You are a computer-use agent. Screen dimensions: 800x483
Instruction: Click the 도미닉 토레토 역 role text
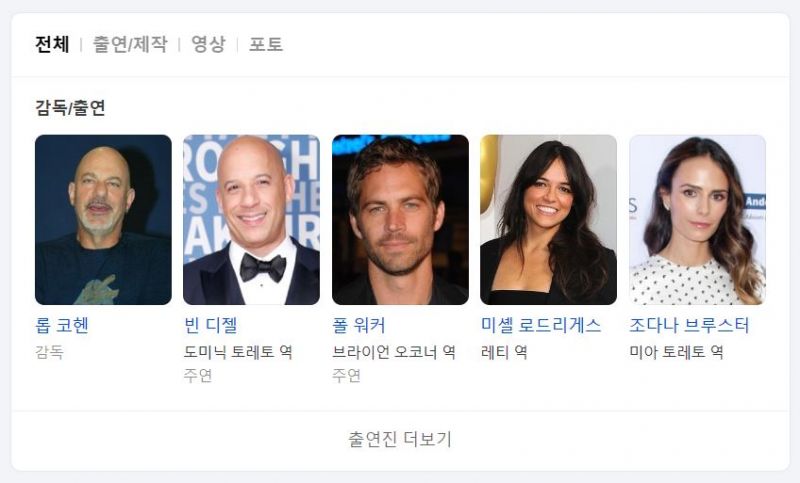tap(238, 352)
